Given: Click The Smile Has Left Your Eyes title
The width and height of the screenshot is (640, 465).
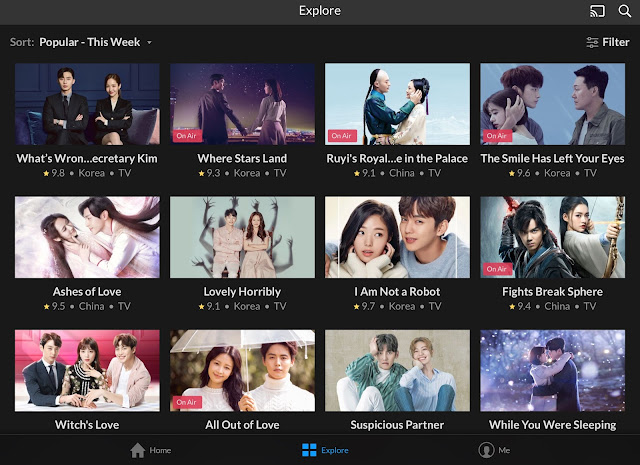Looking at the screenshot, I should click(552, 158).
